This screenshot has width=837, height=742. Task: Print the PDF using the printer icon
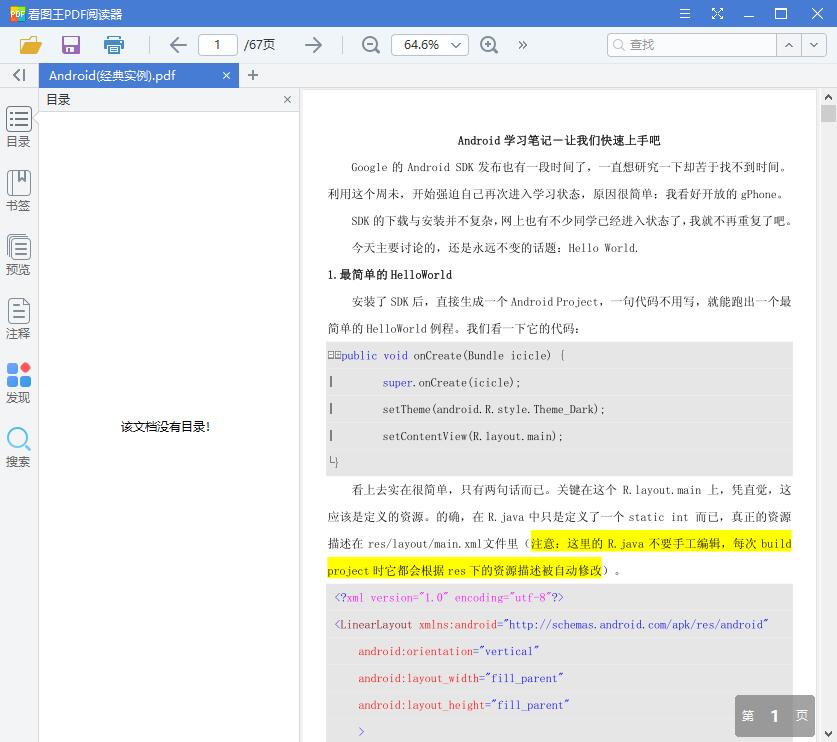click(x=113, y=45)
